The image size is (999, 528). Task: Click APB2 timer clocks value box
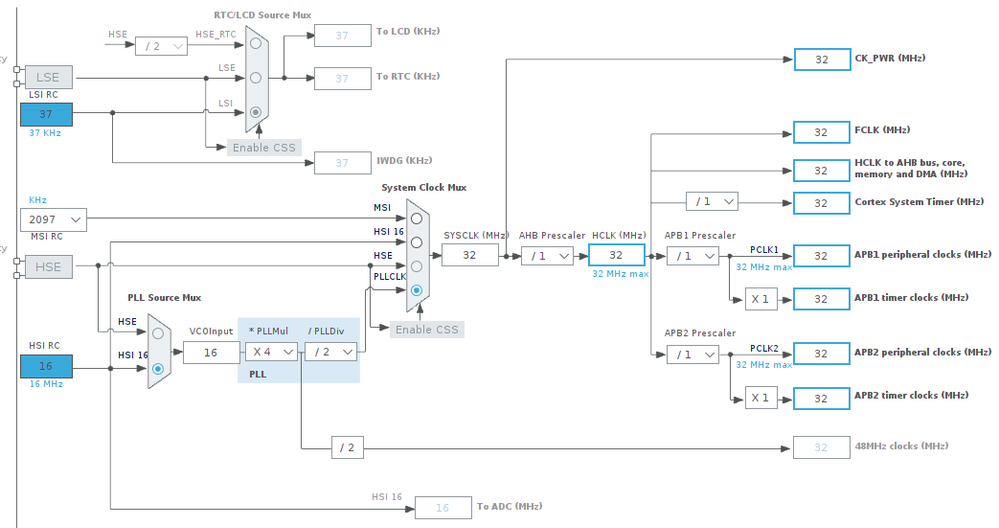821,399
